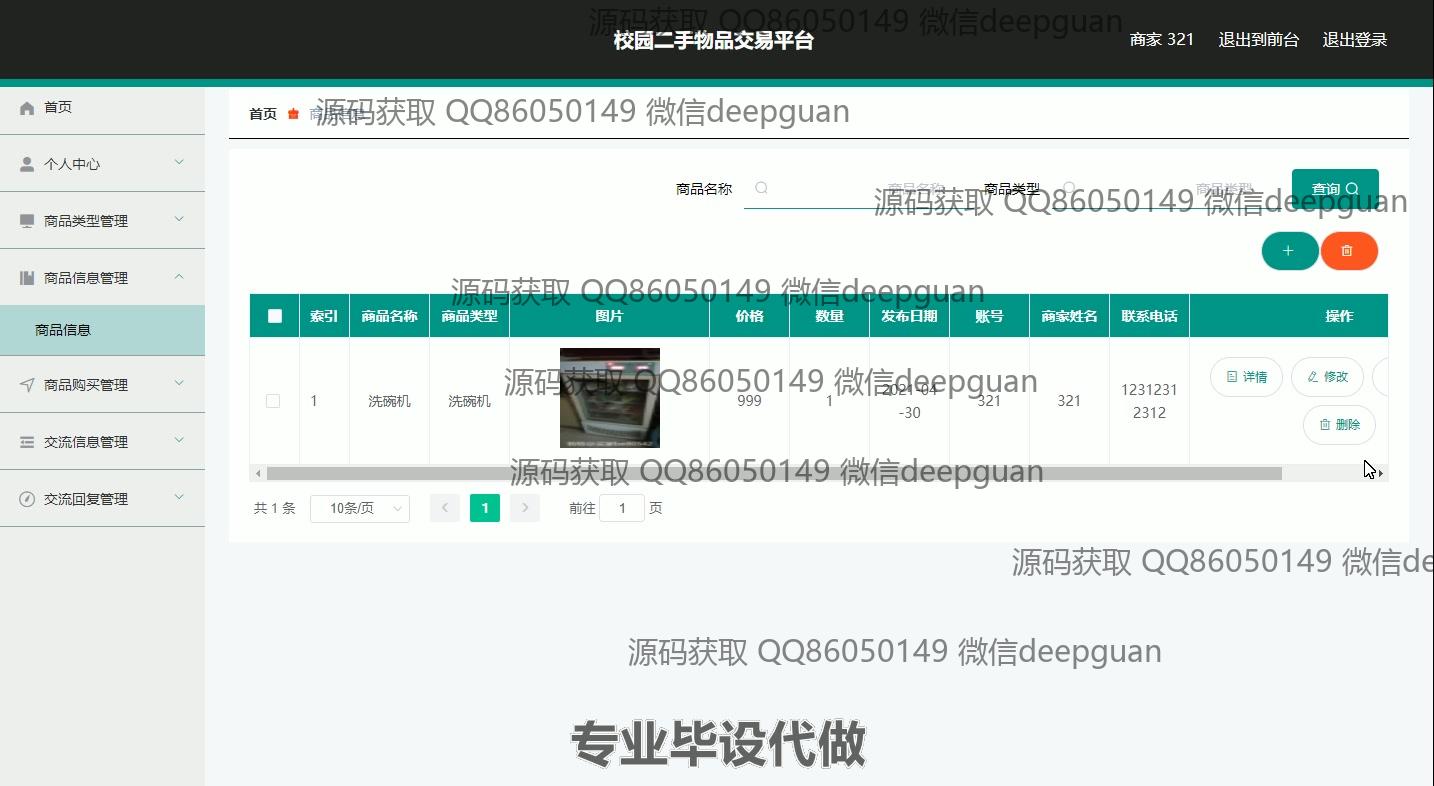Click the icon beside 商品信息管理
The width and height of the screenshot is (1434, 786).
pos(27,278)
